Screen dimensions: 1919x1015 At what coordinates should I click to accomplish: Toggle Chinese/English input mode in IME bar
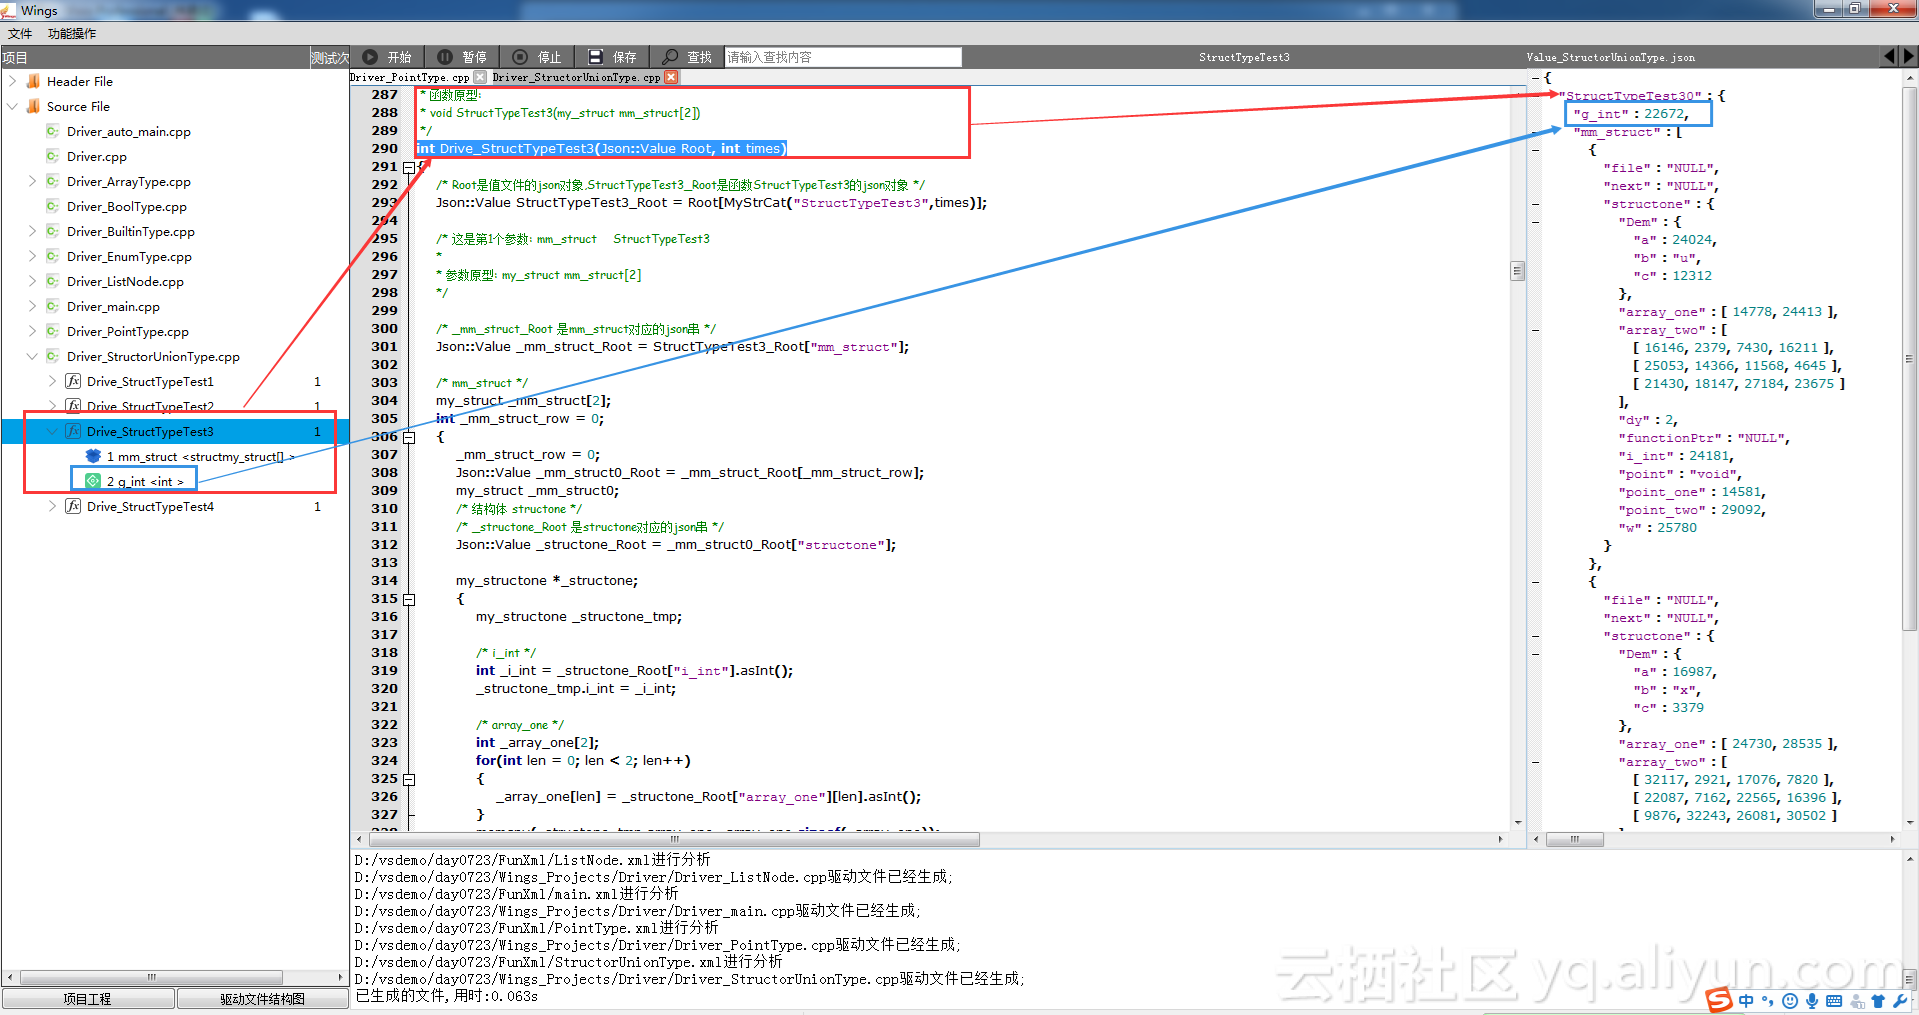[x=1746, y=1001]
